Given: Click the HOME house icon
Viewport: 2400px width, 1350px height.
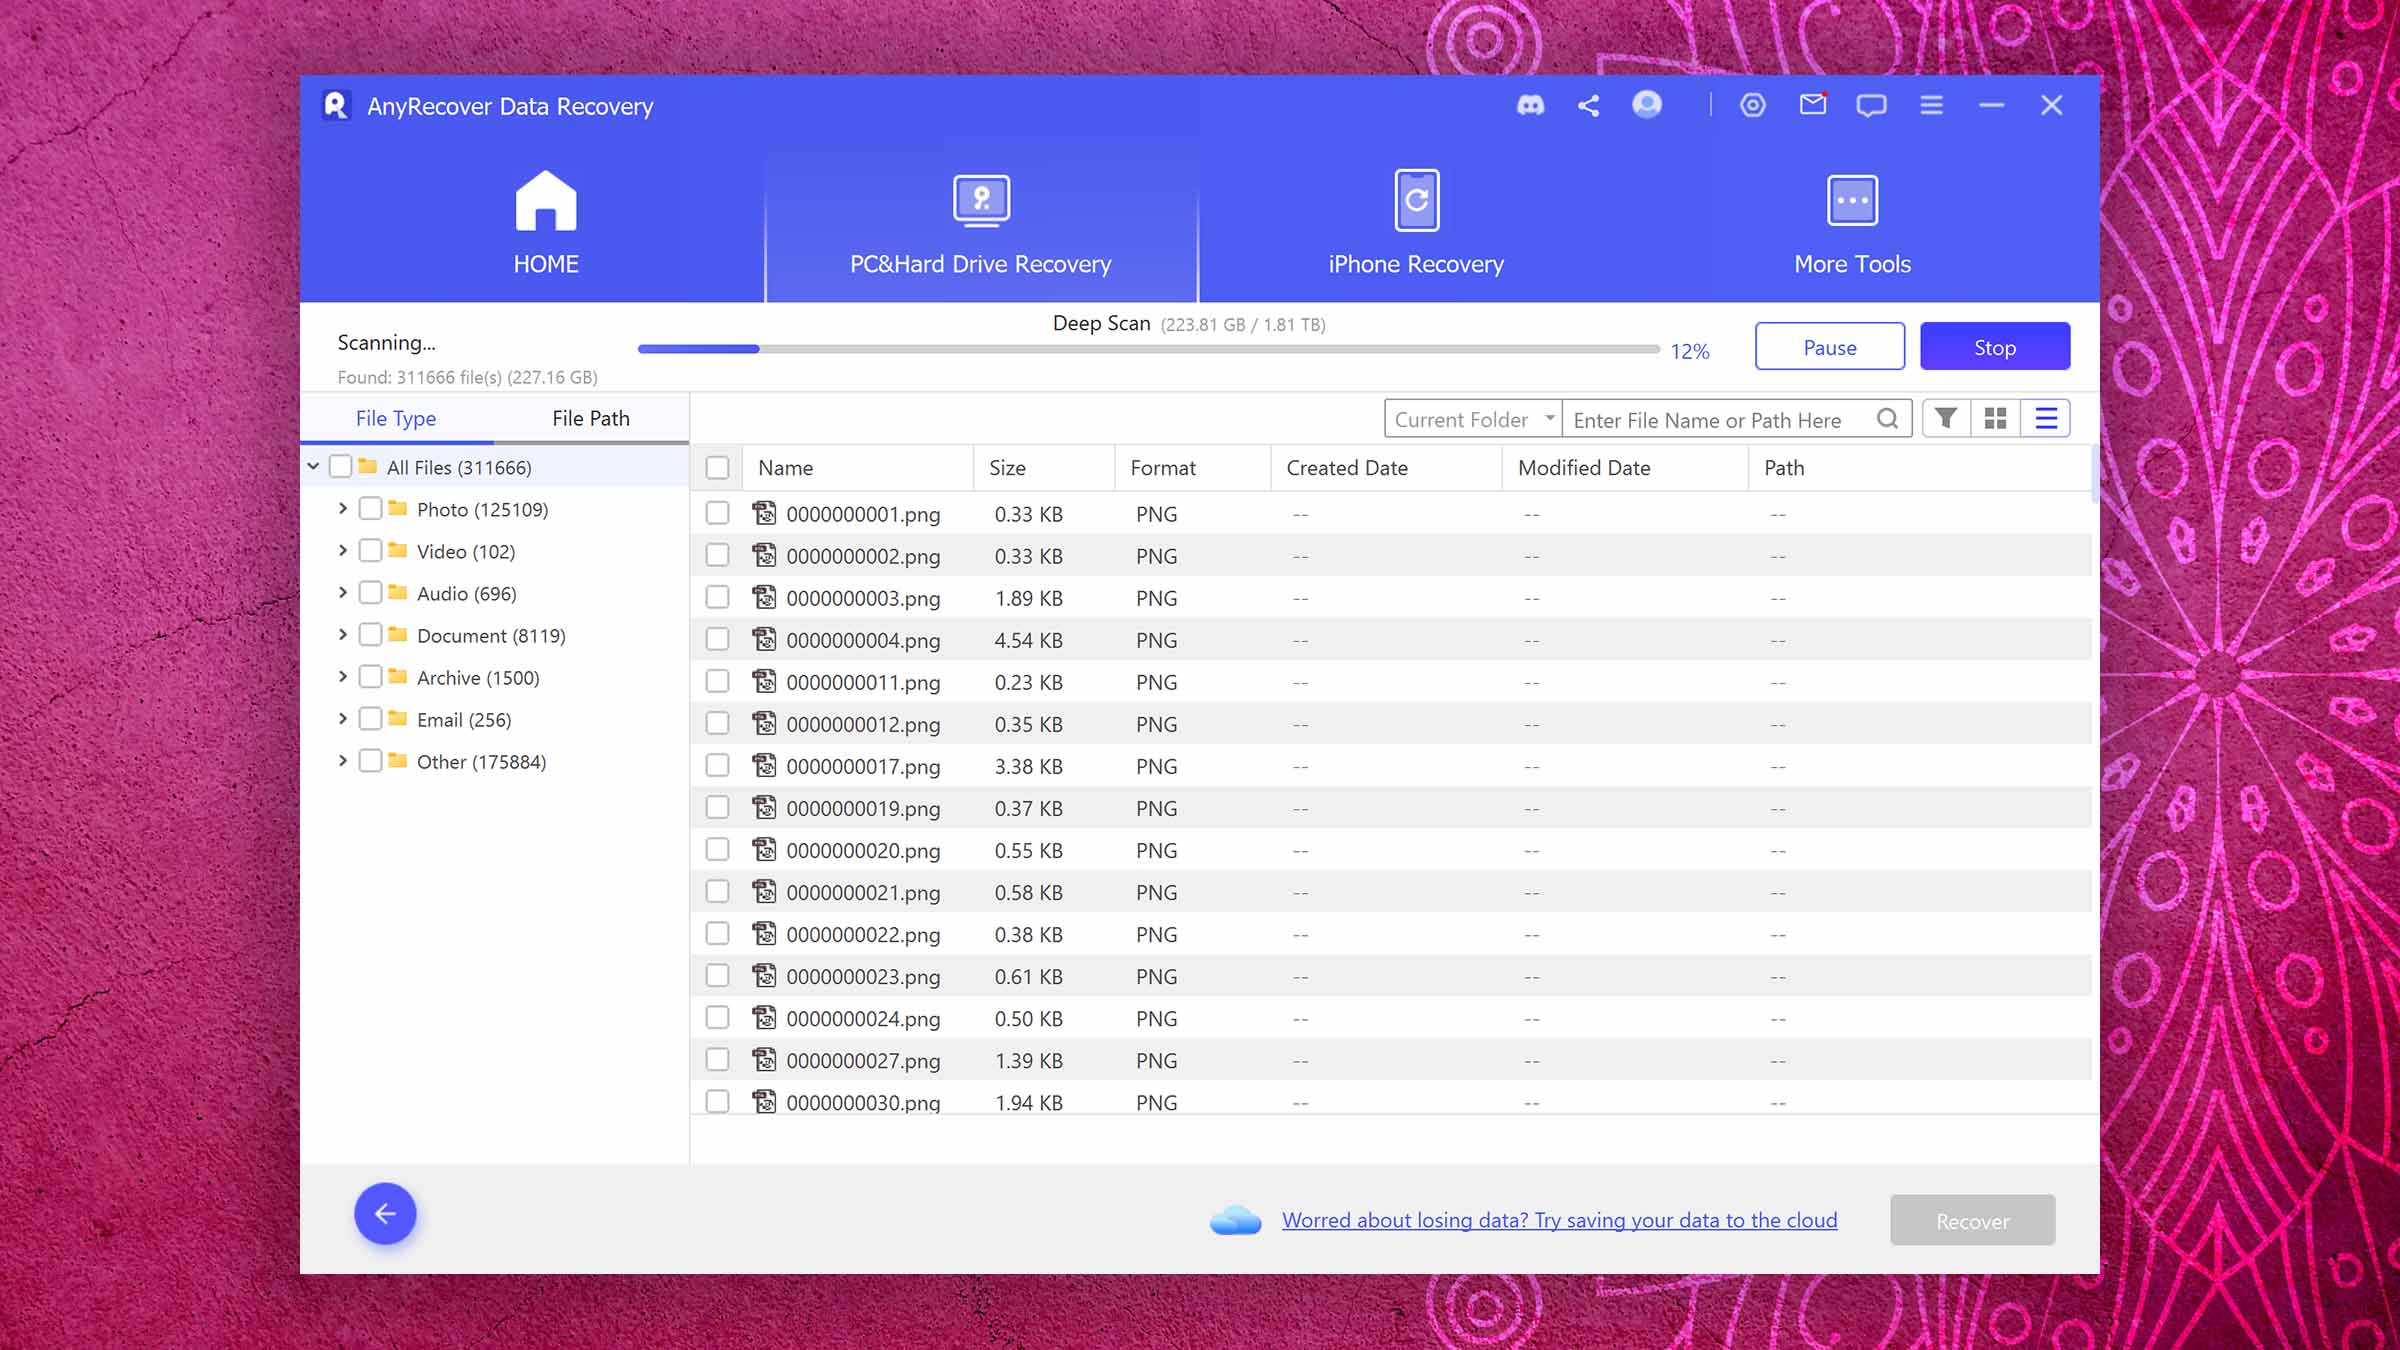Looking at the screenshot, I should point(546,200).
